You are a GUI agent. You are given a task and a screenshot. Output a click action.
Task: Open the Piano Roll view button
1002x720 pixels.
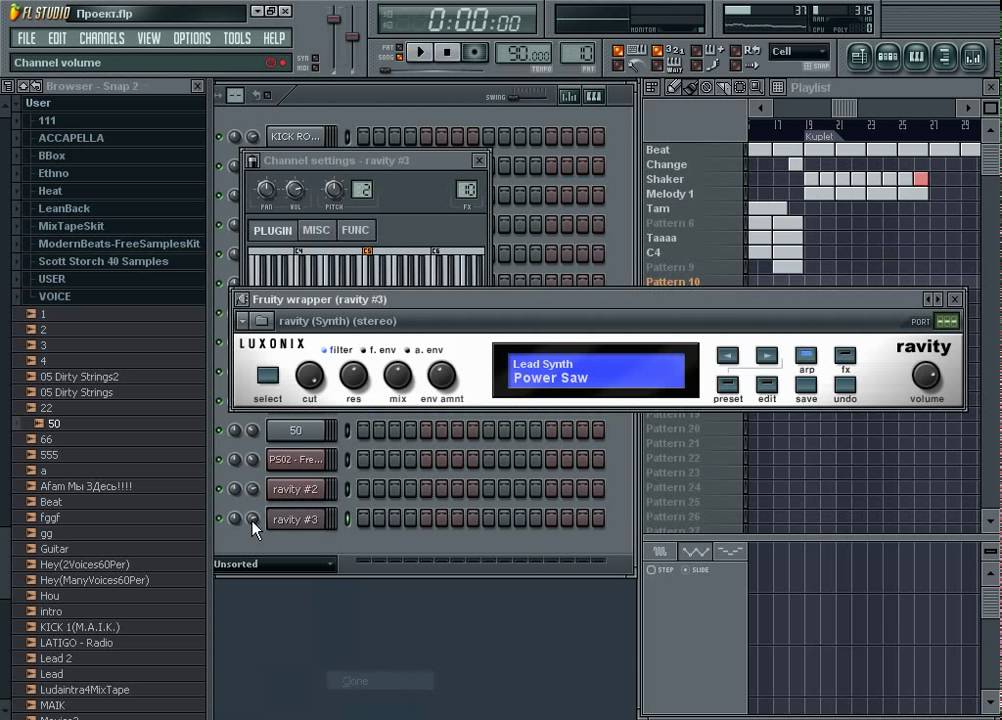coord(916,57)
